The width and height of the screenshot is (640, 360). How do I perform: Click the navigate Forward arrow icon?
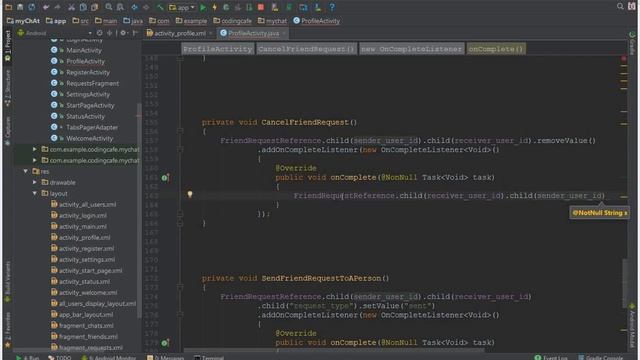[146, 7]
